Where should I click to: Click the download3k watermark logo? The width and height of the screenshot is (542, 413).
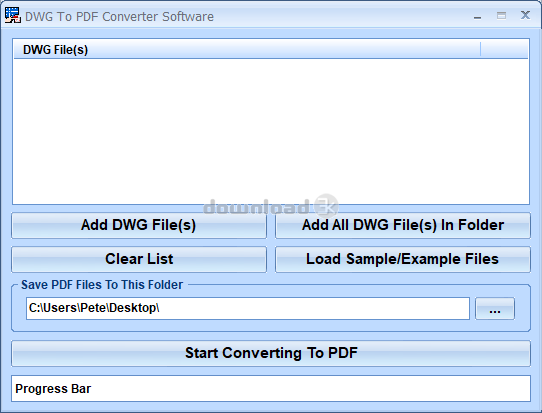point(271,207)
